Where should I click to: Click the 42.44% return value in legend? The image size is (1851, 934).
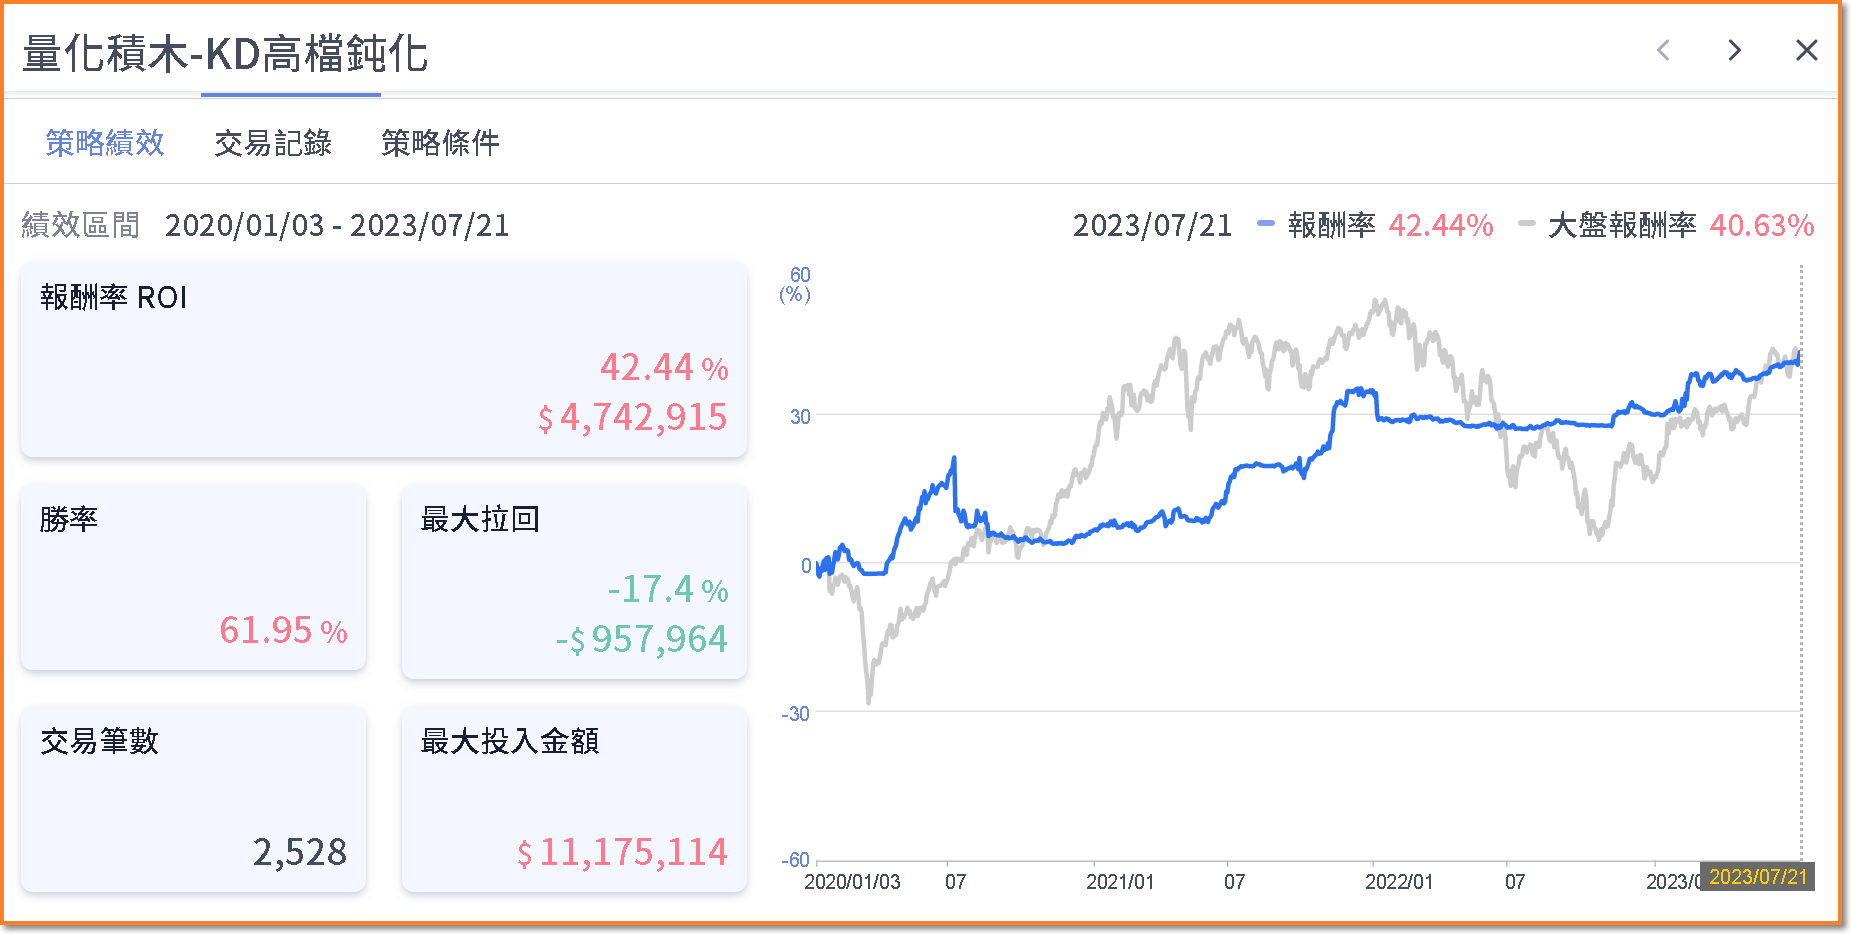[1441, 225]
